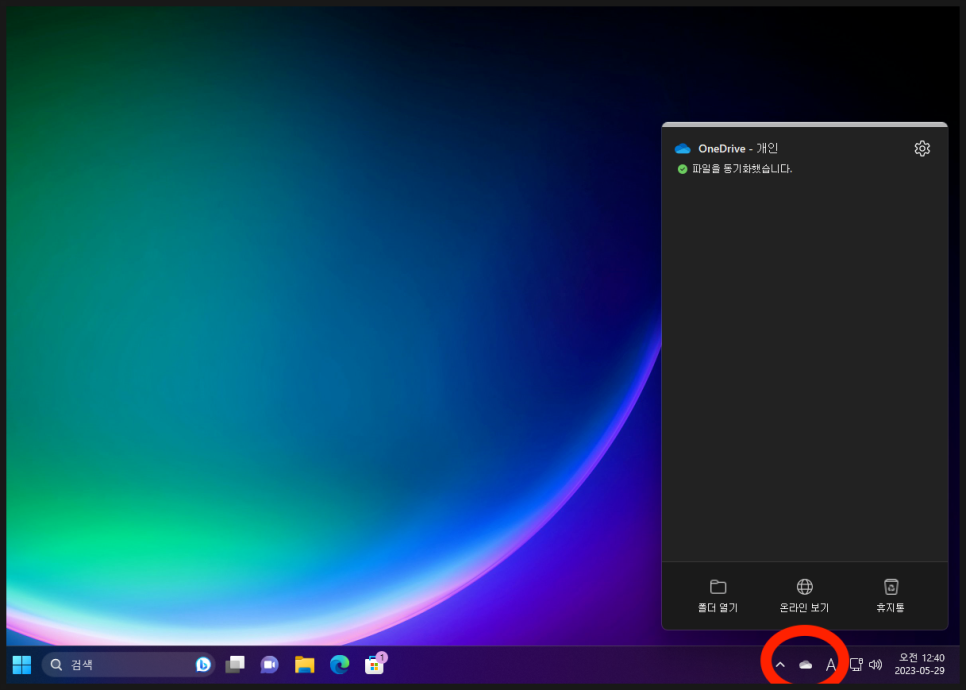Open folder via 폴더 열기 button

click(718, 596)
